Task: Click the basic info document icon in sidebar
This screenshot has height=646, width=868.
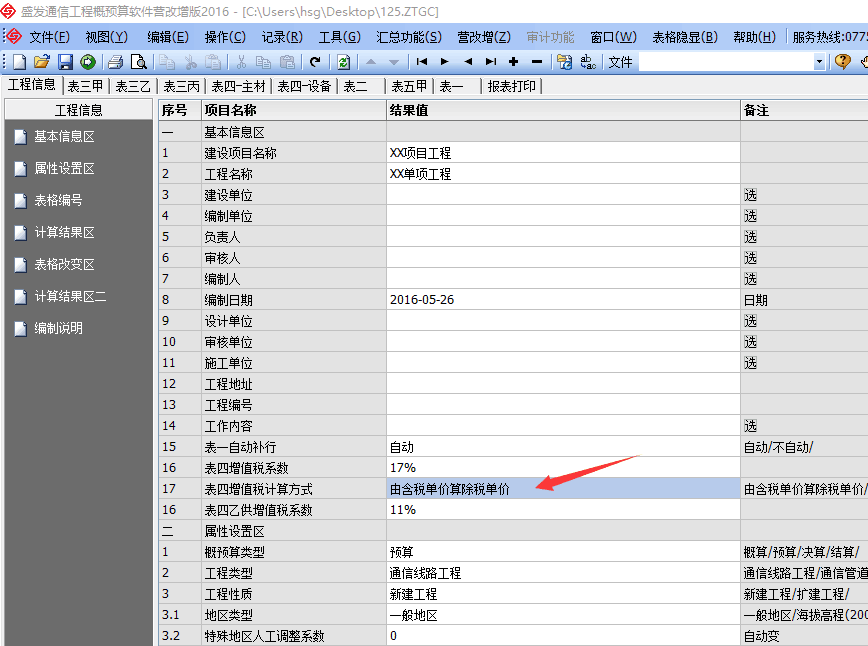Action: [20, 137]
